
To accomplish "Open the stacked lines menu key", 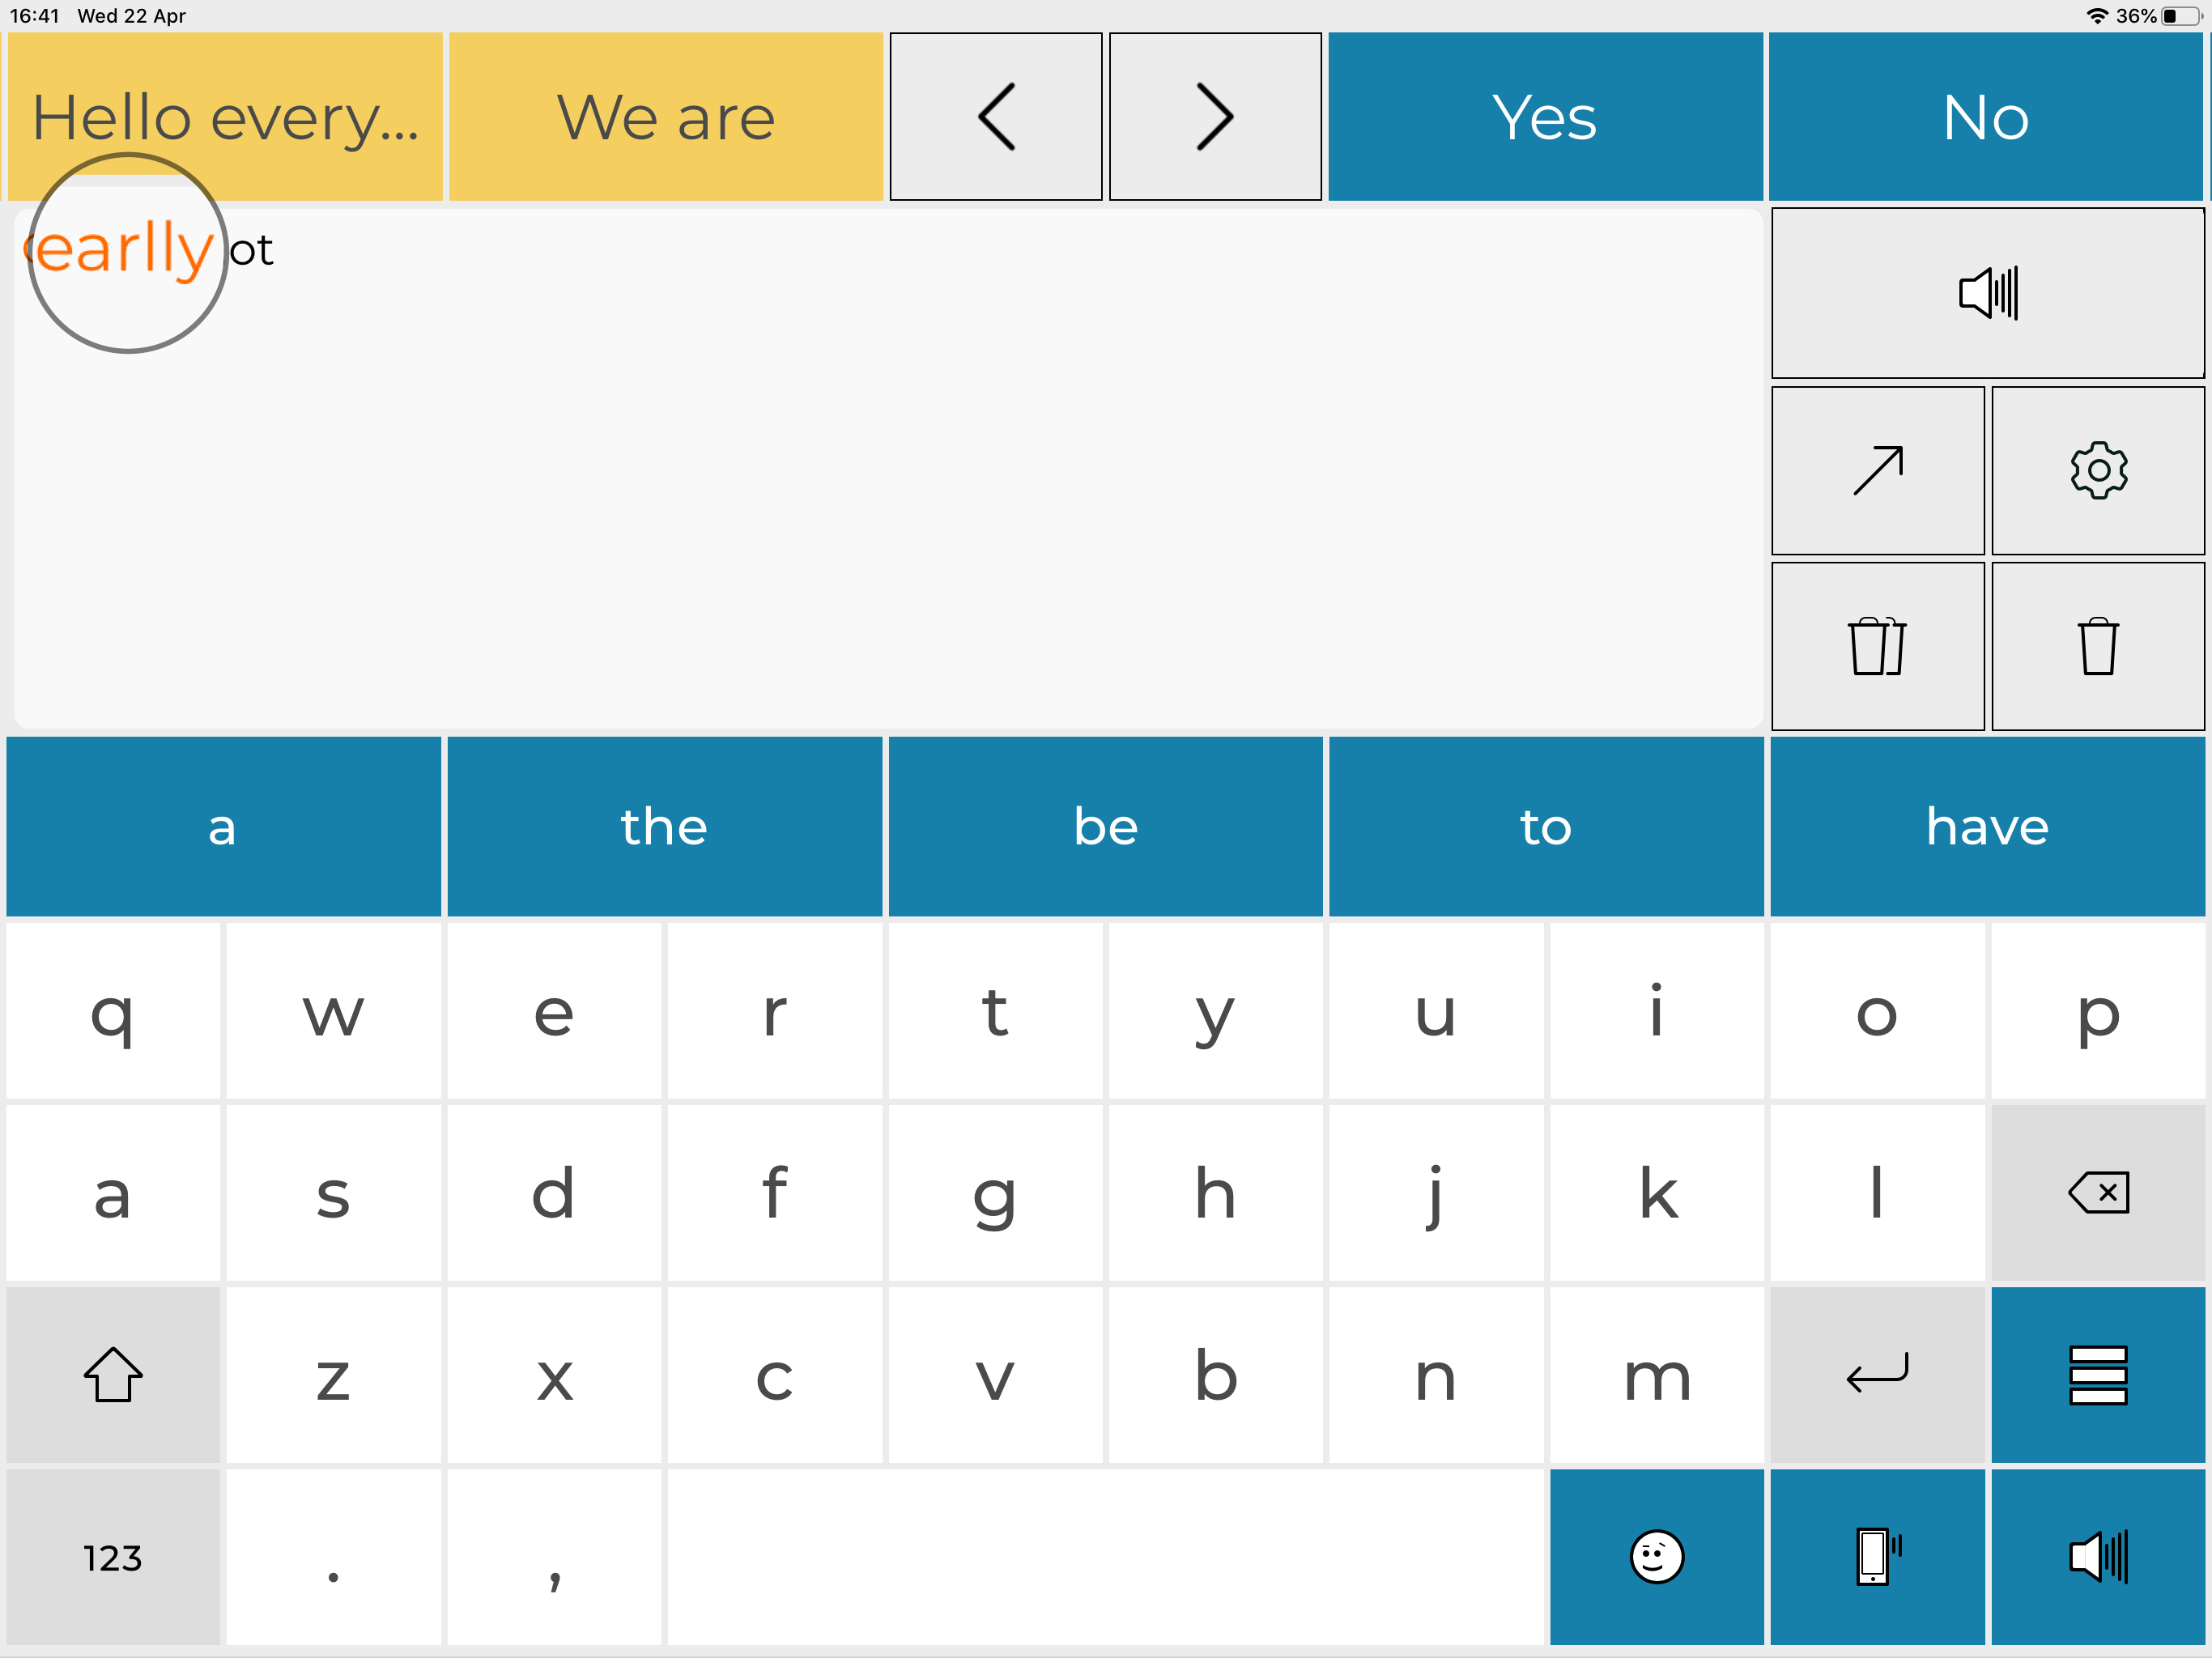I will [2097, 1374].
